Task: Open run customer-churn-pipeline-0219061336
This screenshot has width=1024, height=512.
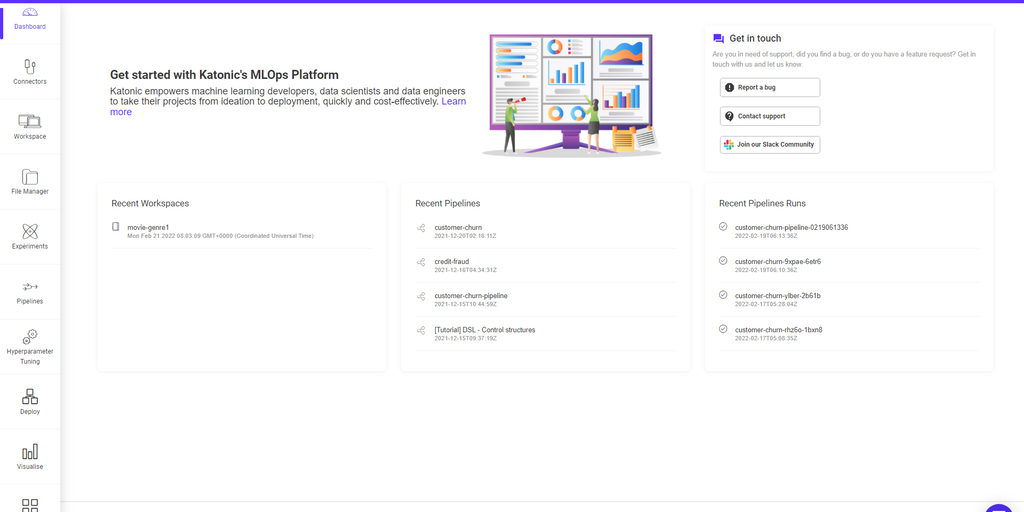Action: [x=792, y=227]
